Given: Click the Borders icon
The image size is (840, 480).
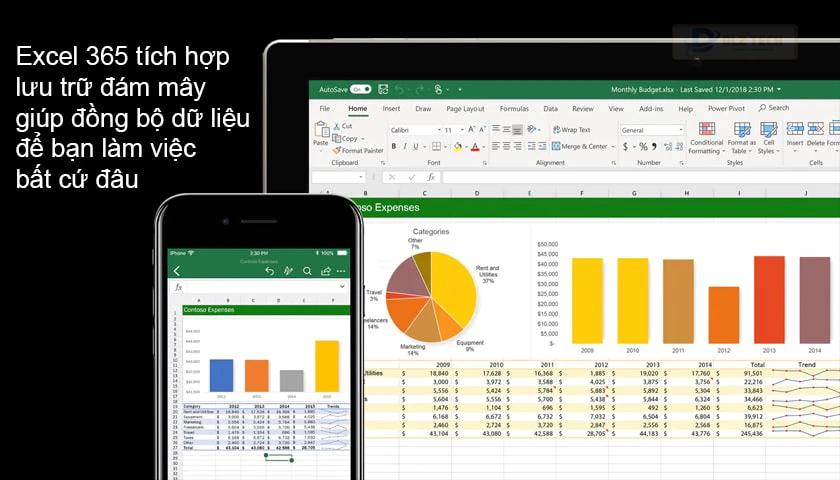Looking at the screenshot, I should coord(437,146).
